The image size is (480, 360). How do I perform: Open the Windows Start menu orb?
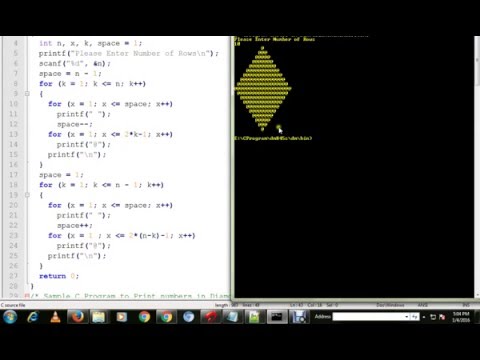coord(10,317)
